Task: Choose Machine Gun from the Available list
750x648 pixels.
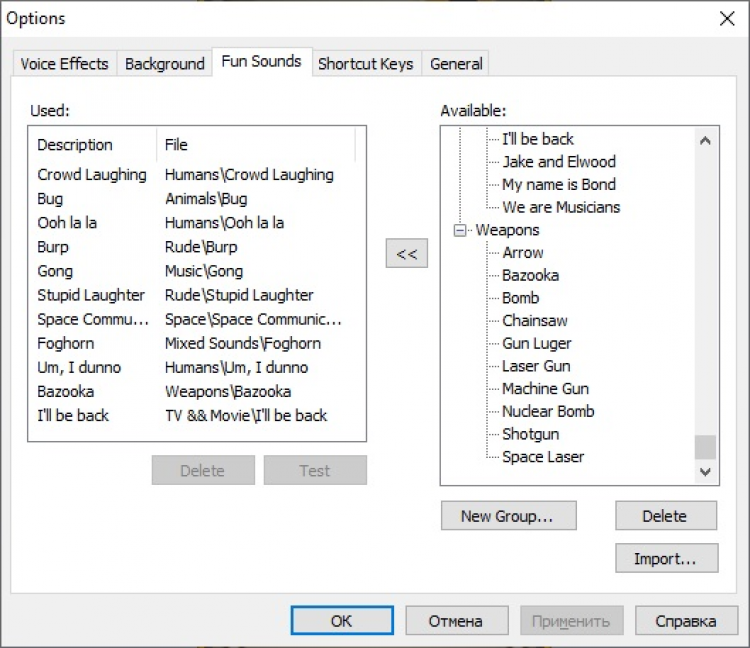Action: coord(545,389)
